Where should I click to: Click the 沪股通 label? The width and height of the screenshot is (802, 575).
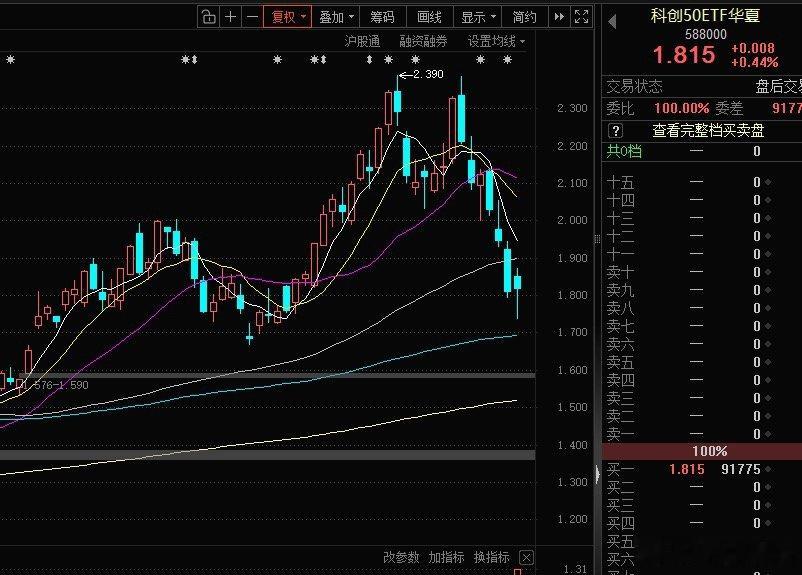[362, 41]
